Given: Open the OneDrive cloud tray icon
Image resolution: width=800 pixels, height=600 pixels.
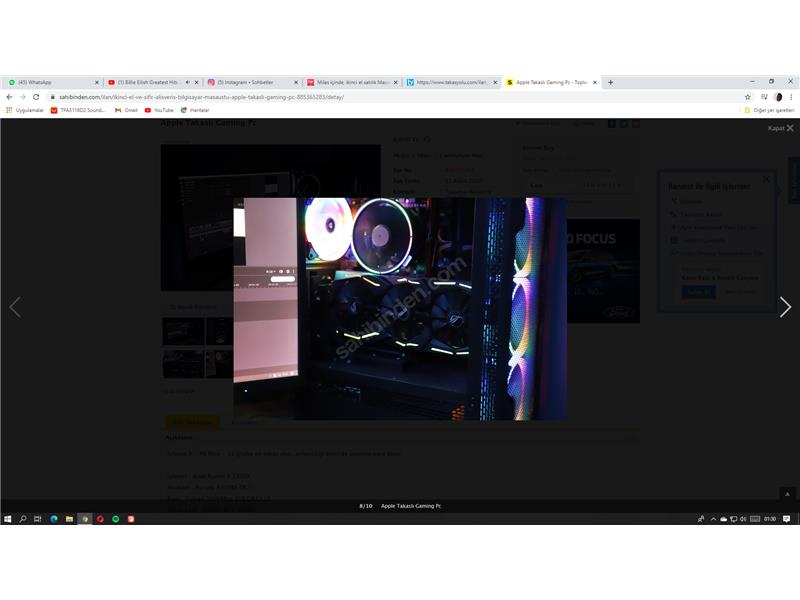Looking at the screenshot, I should 723,519.
